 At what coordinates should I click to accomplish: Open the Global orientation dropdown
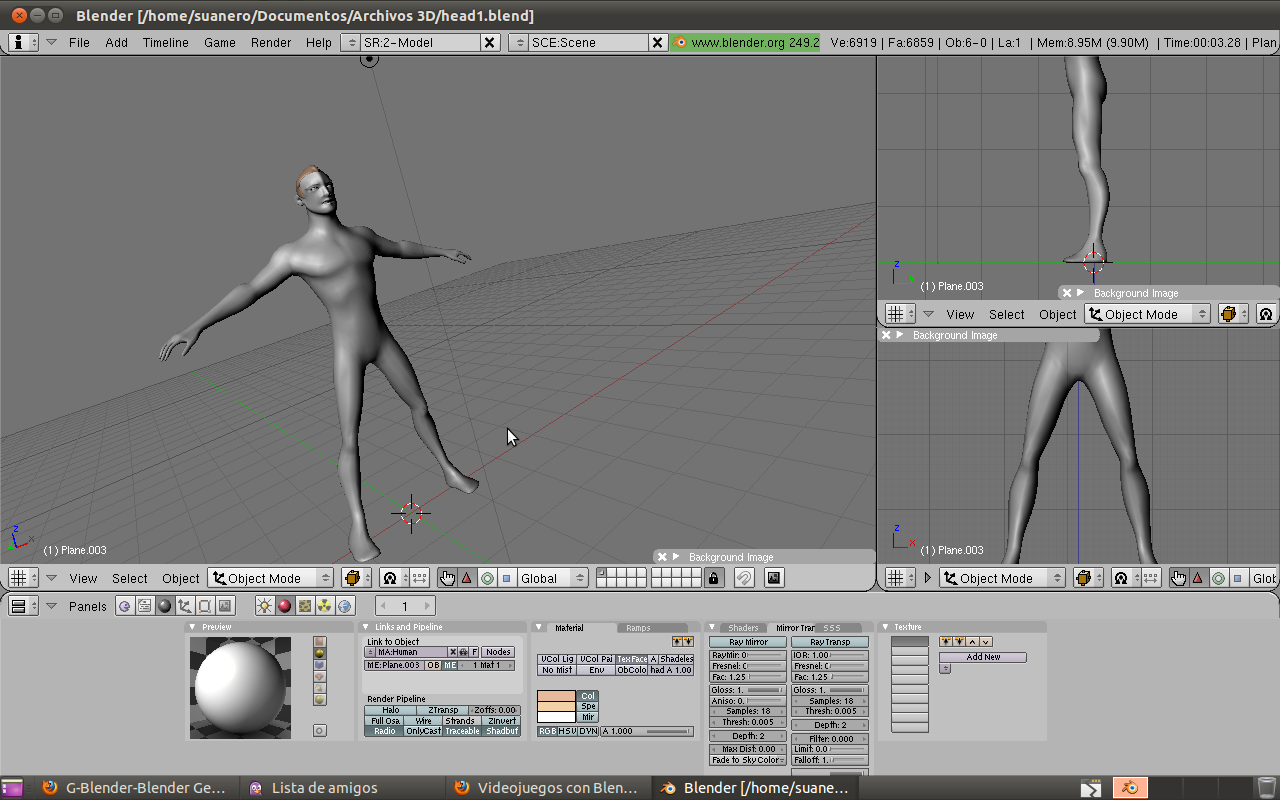point(552,578)
